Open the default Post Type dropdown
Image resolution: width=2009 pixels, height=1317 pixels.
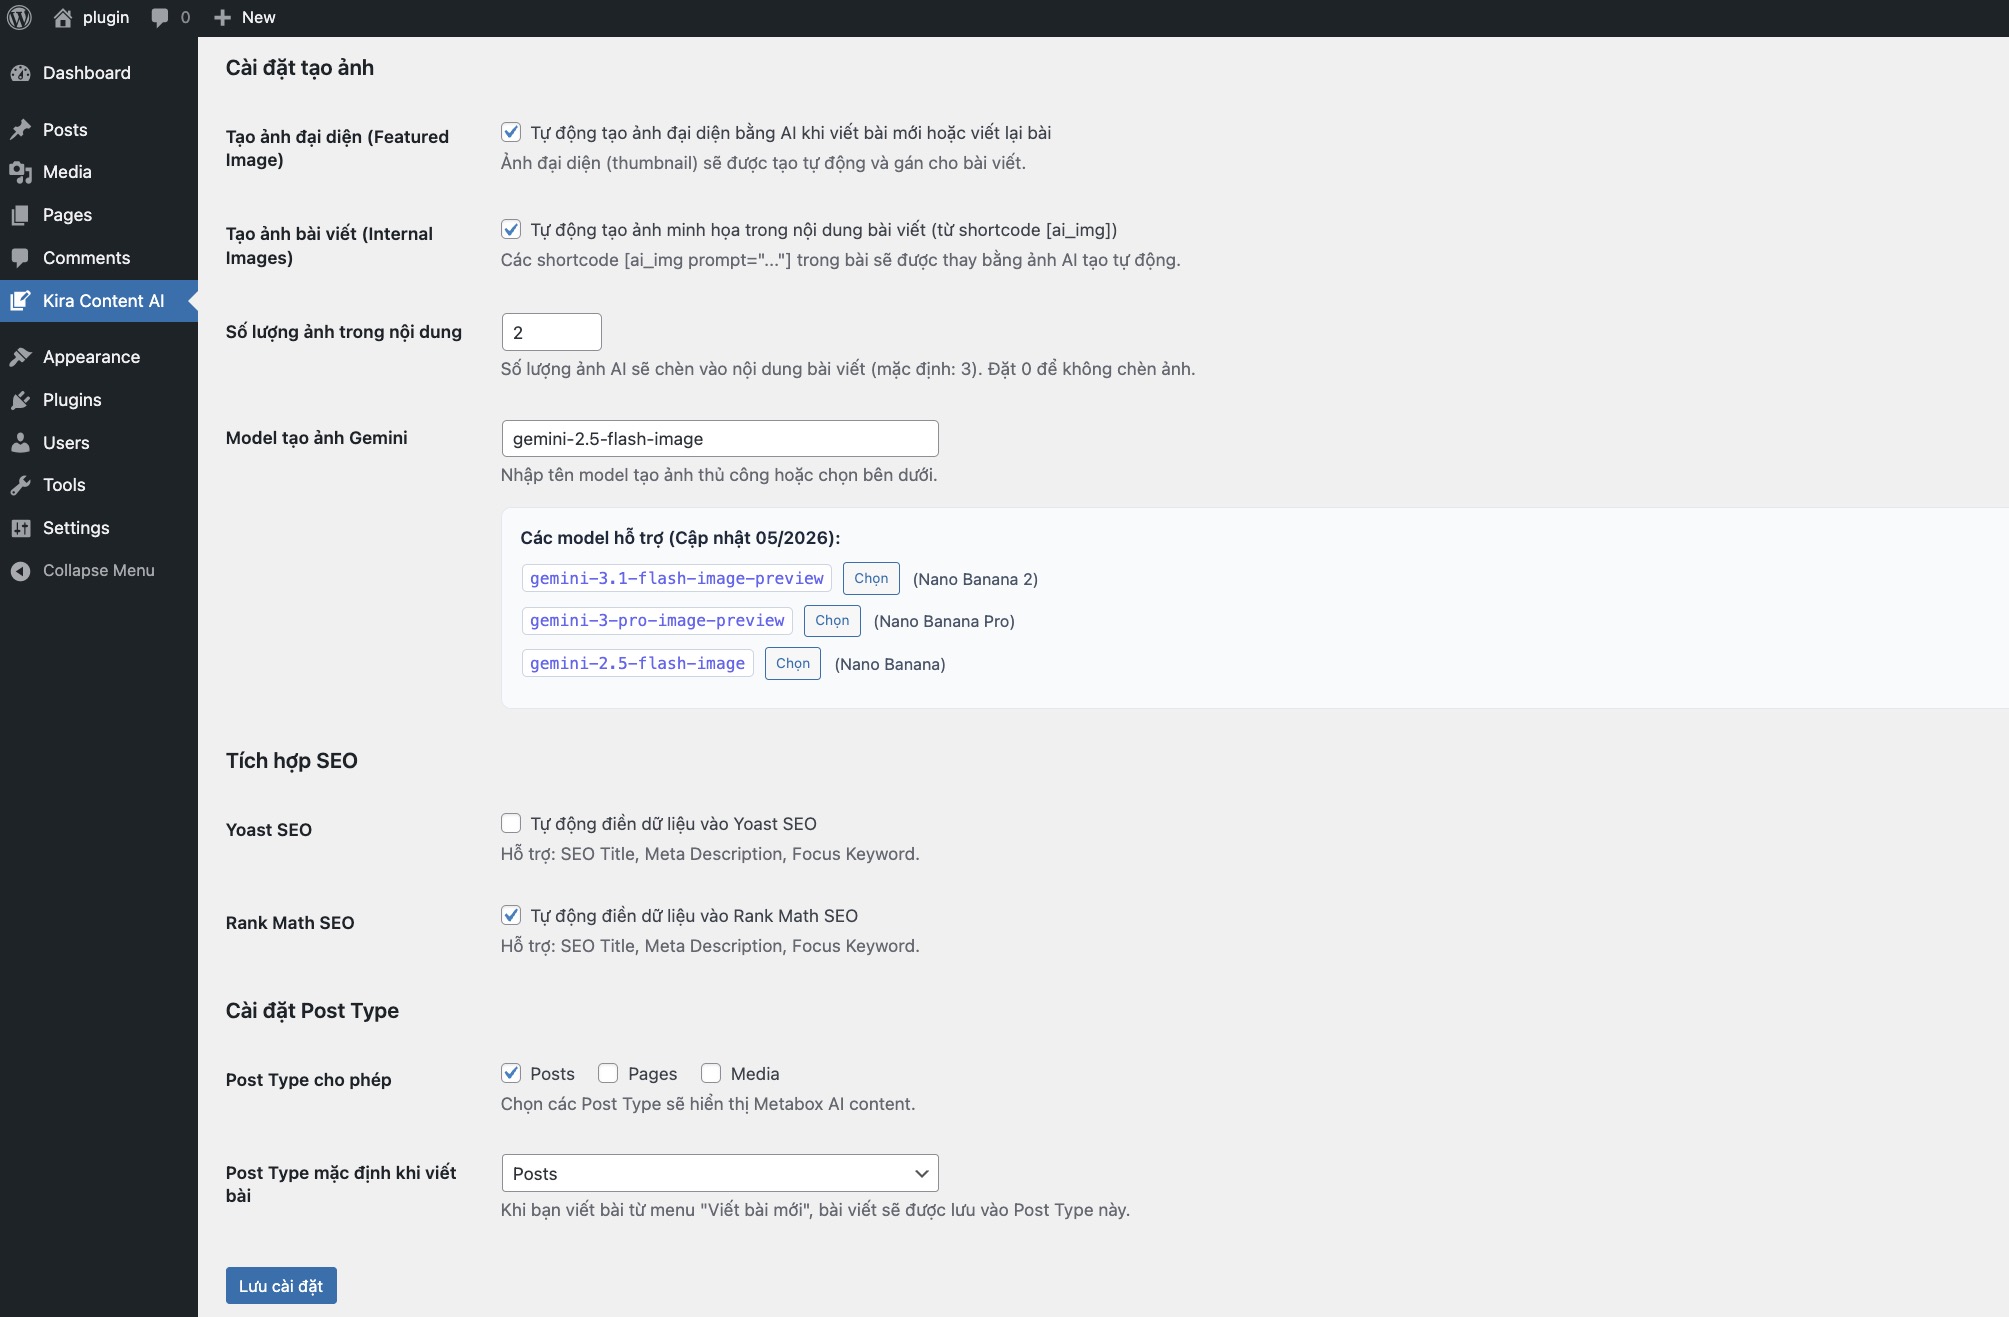720,1173
